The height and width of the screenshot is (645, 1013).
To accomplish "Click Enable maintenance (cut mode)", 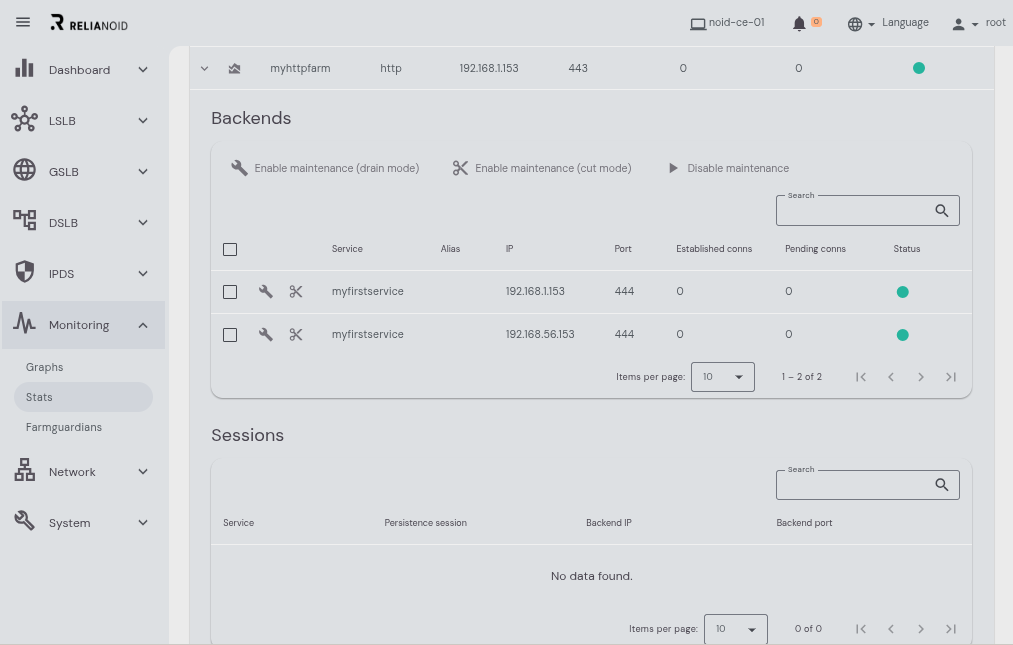I will pyautogui.click(x=541, y=168).
